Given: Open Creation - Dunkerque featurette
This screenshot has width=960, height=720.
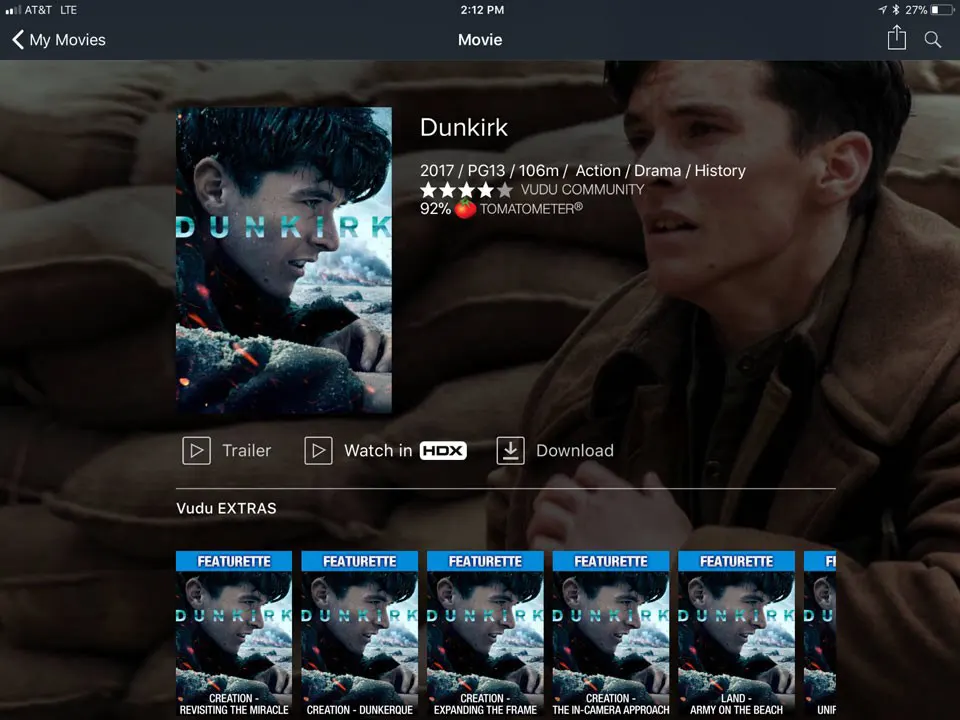Looking at the screenshot, I should [359, 634].
